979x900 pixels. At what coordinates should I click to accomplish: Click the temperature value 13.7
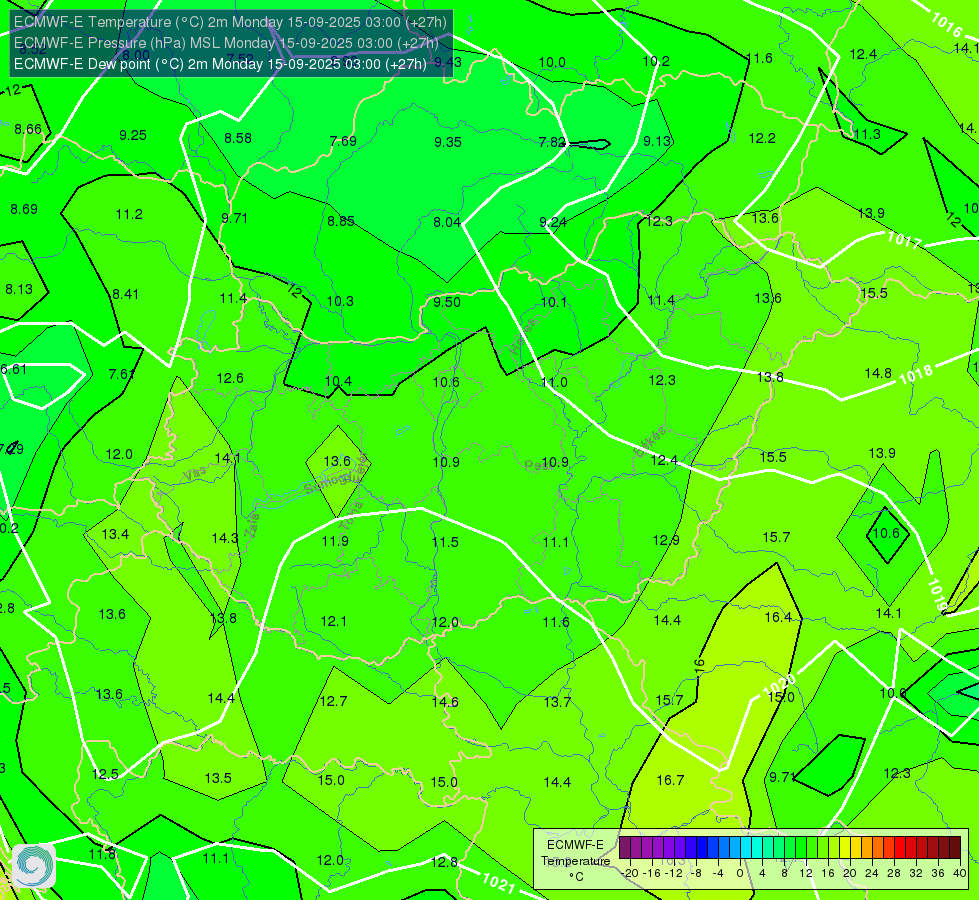point(557,703)
